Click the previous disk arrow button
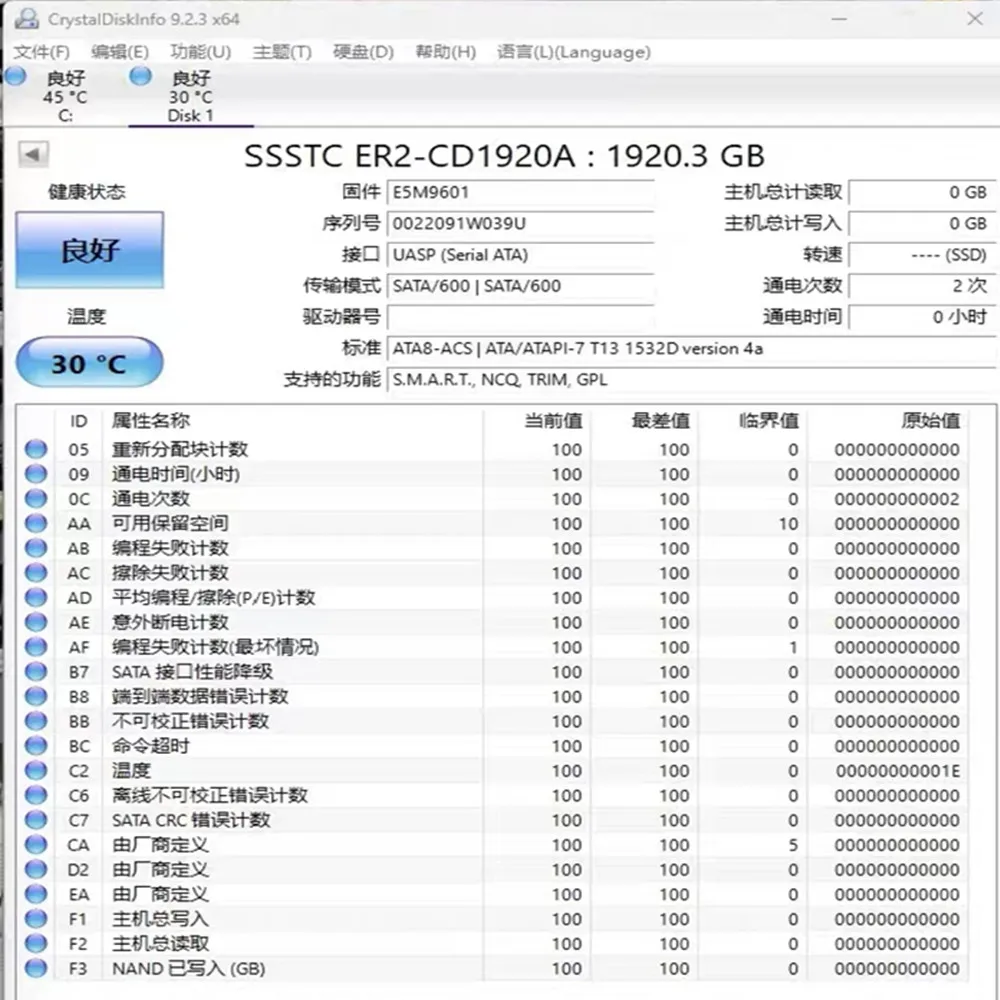The image size is (1000, 1000). coord(34,154)
